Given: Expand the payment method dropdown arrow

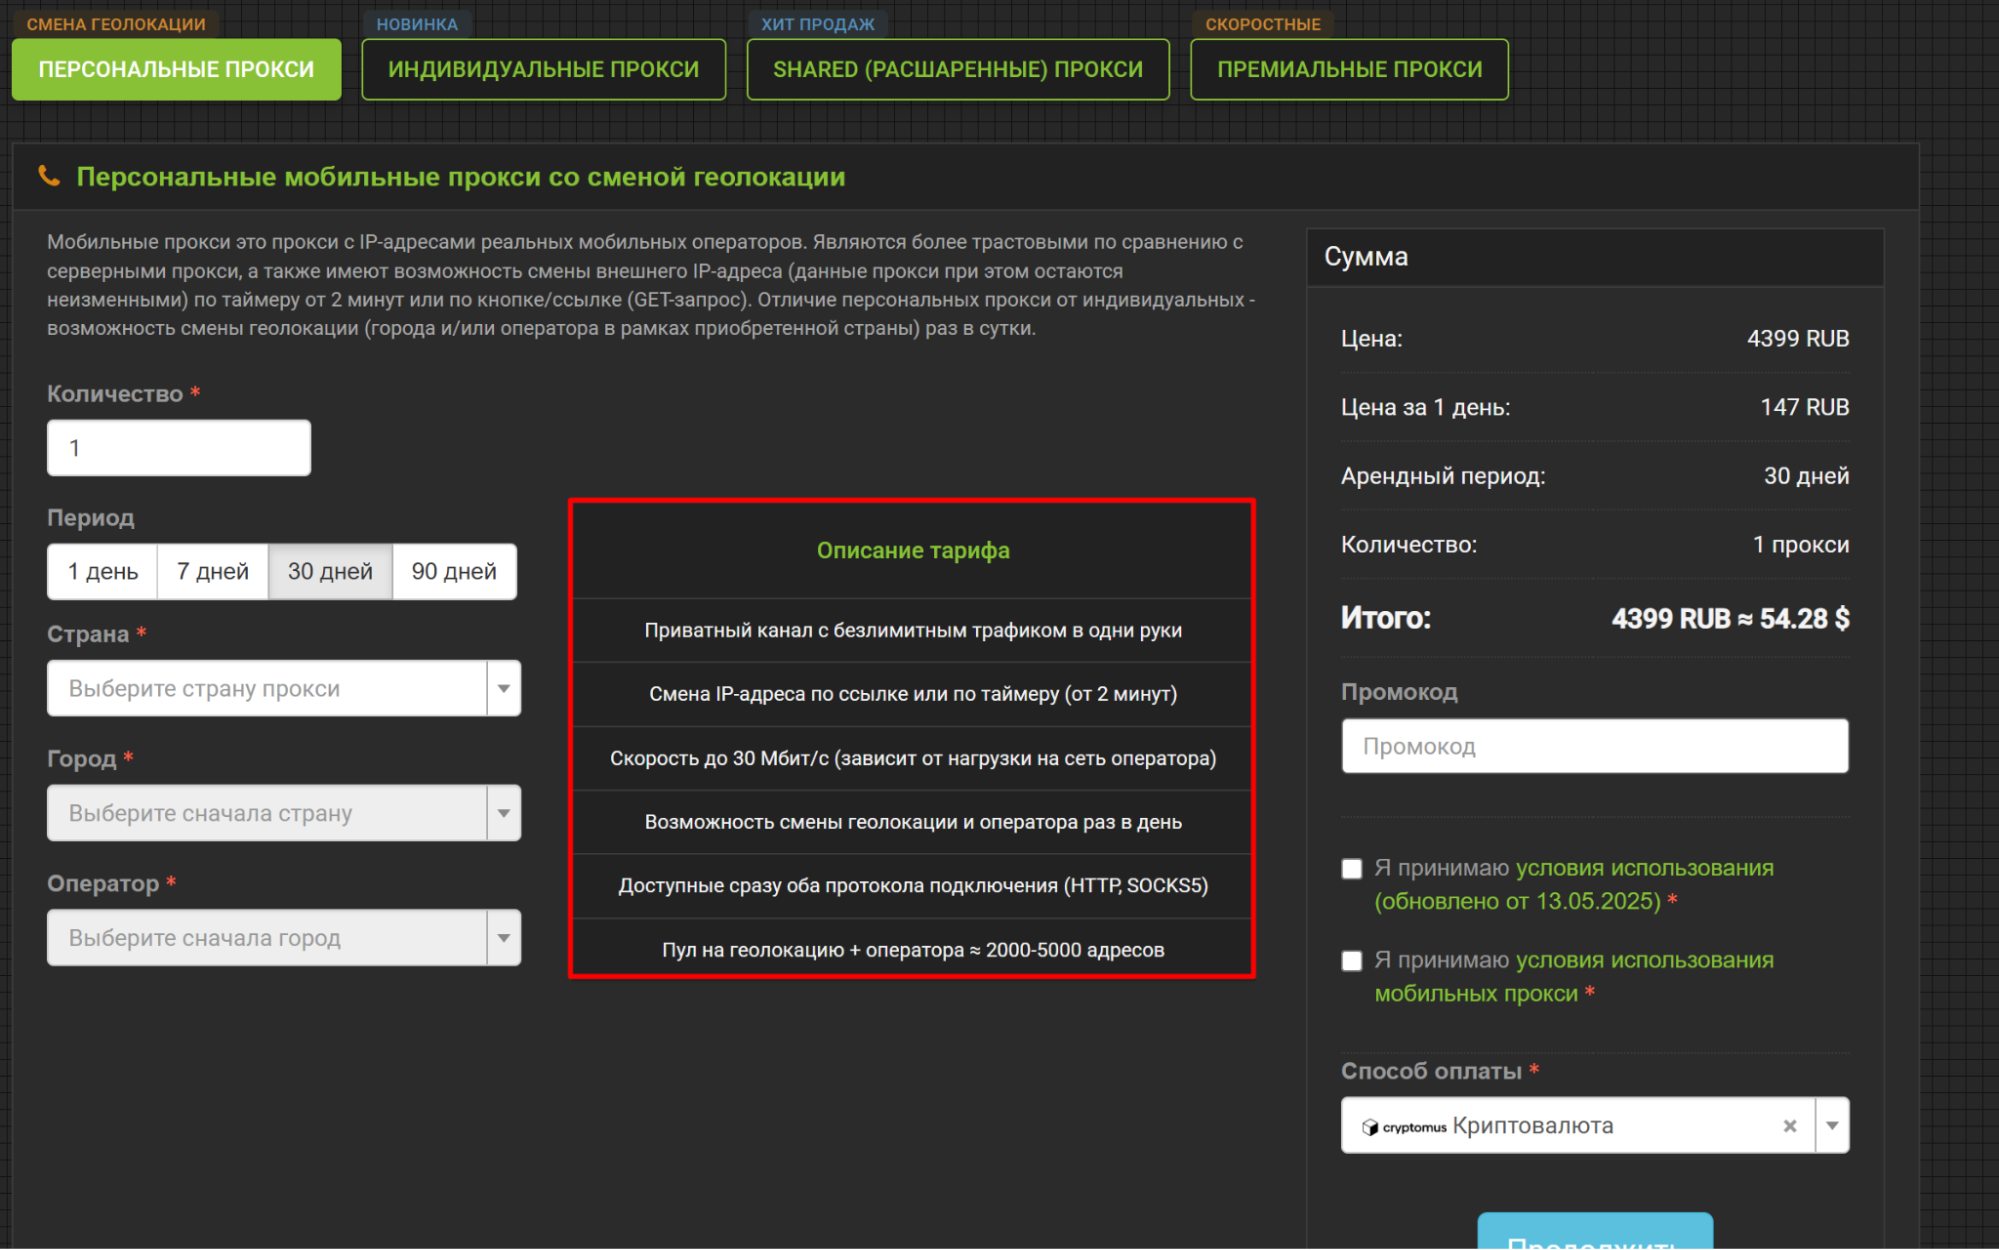Looking at the screenshot, I should 1831,1126.
